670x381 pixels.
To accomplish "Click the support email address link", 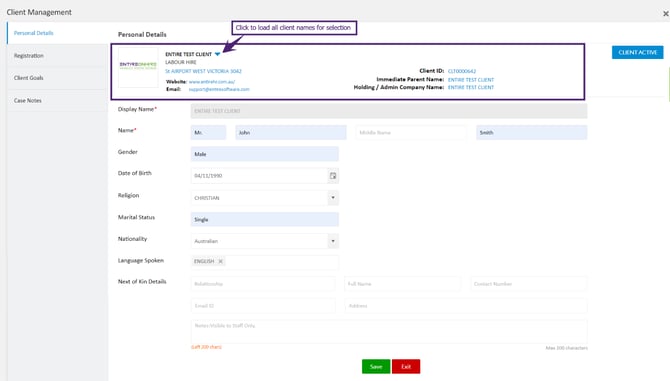I will [219, 89].
